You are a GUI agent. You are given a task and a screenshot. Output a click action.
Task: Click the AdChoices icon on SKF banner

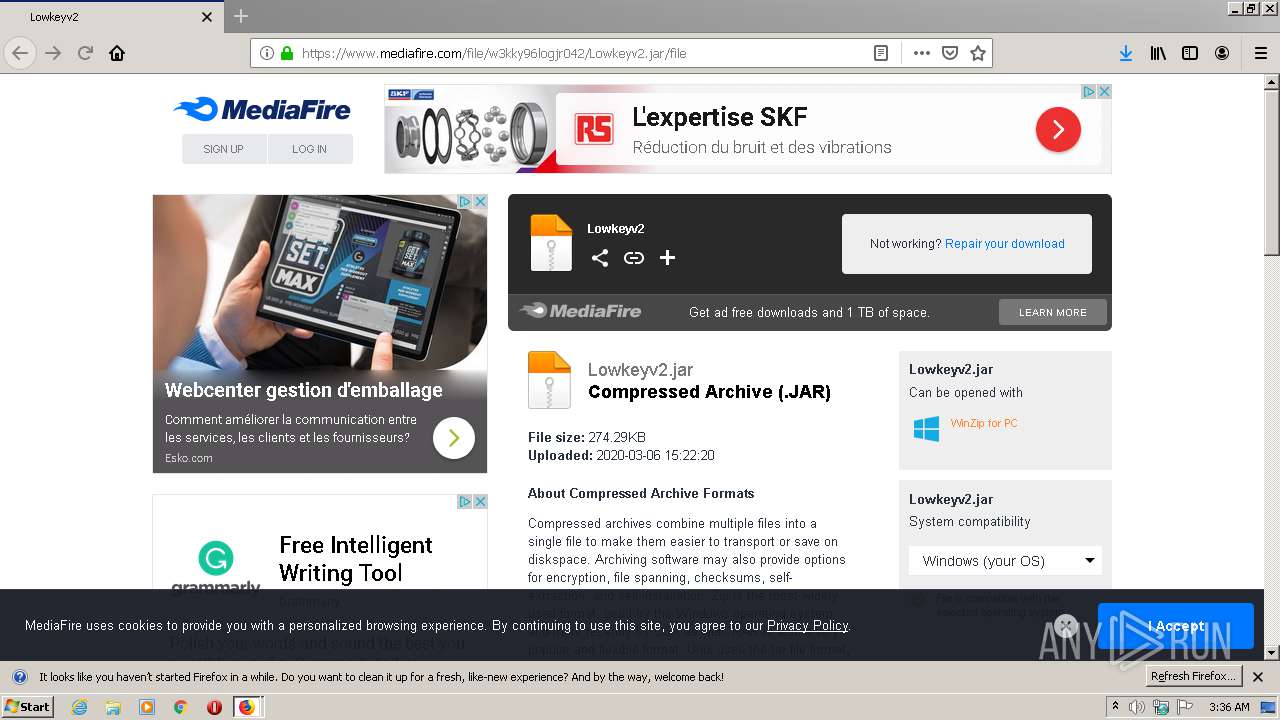(1089, 91)
